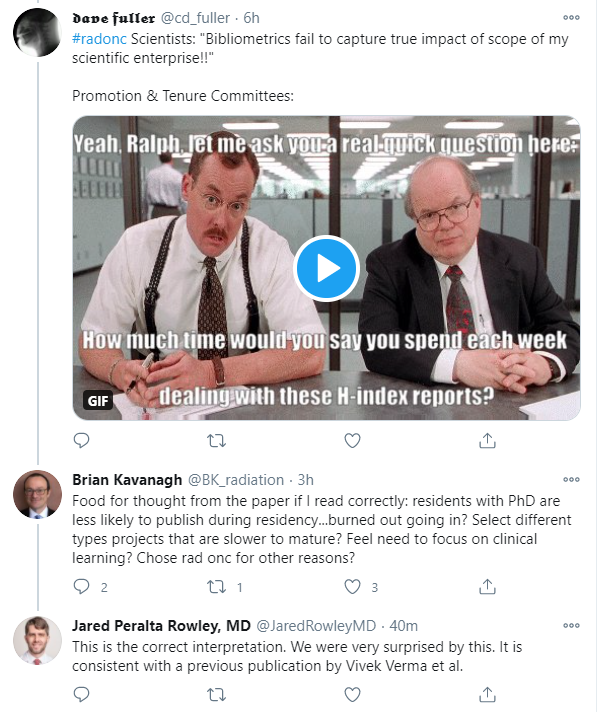Open reply on Brian Kavanagh's tweet
The width and height of the screenshot is (600, 712).
click(x=82, y=587)
